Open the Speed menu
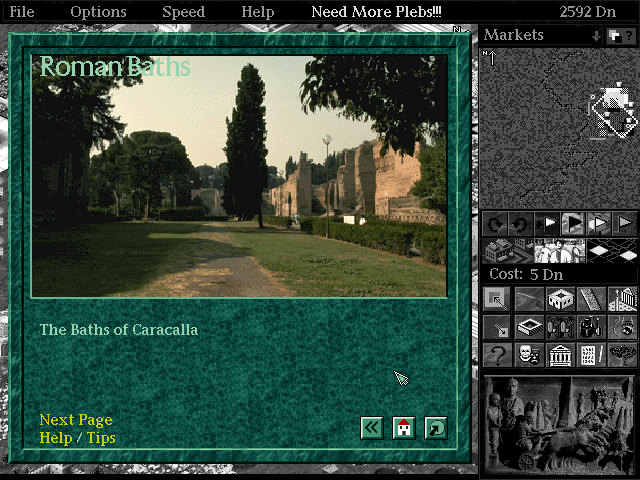The height and width of the screenshot is (480, 640). [x=184, y=11]
